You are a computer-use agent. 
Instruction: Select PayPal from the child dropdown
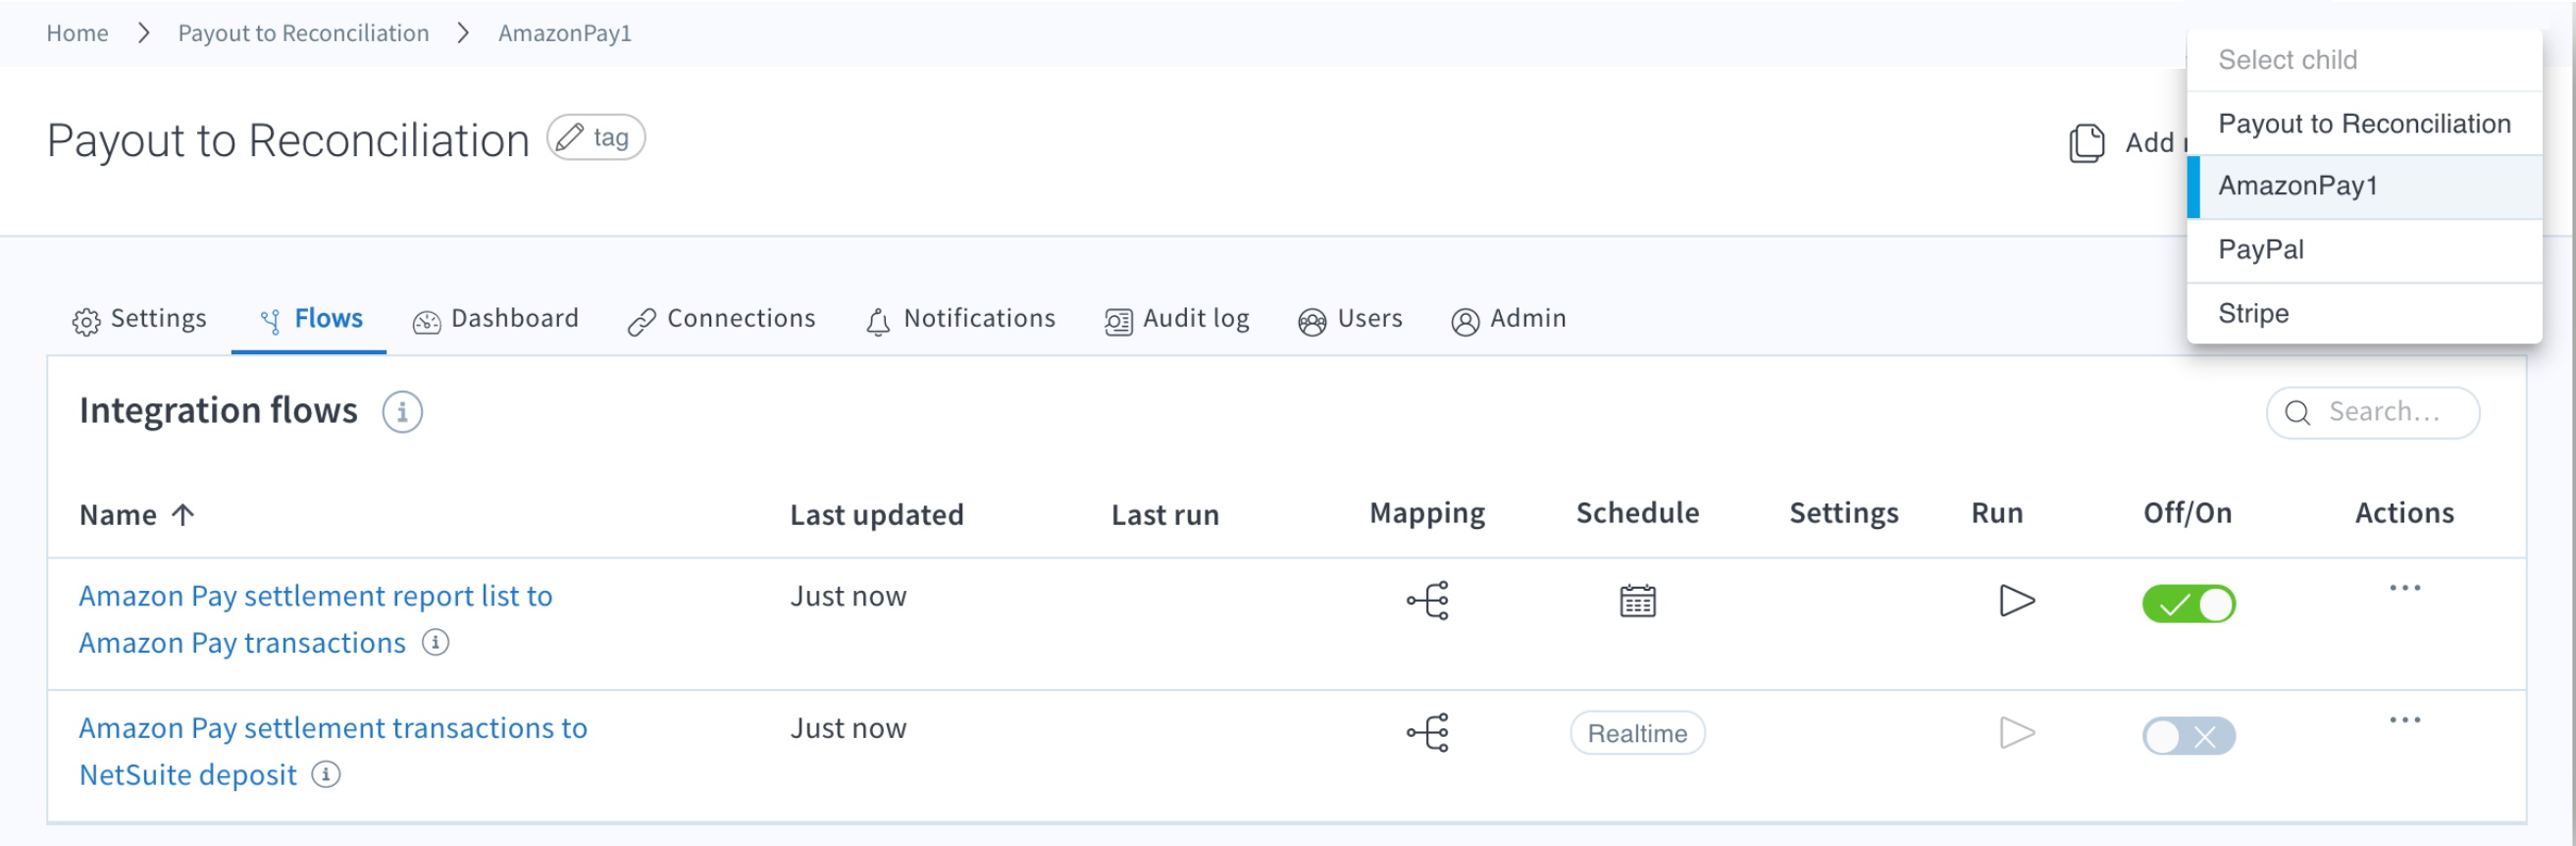pyautogui.click(x=2364, y=250)
